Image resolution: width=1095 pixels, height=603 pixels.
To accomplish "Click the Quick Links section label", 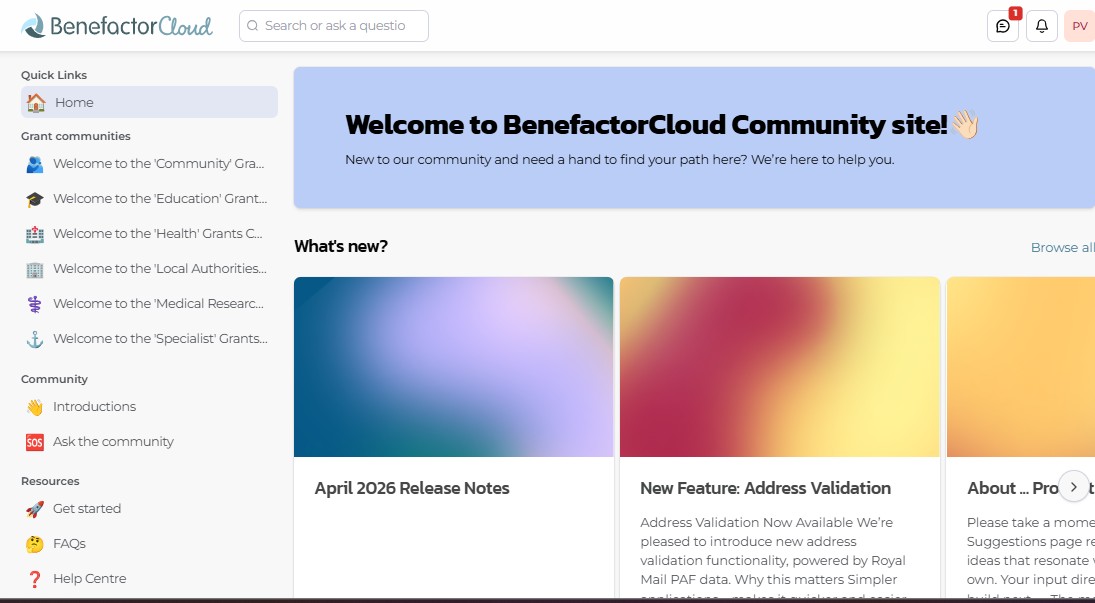I will click(54, 75).
